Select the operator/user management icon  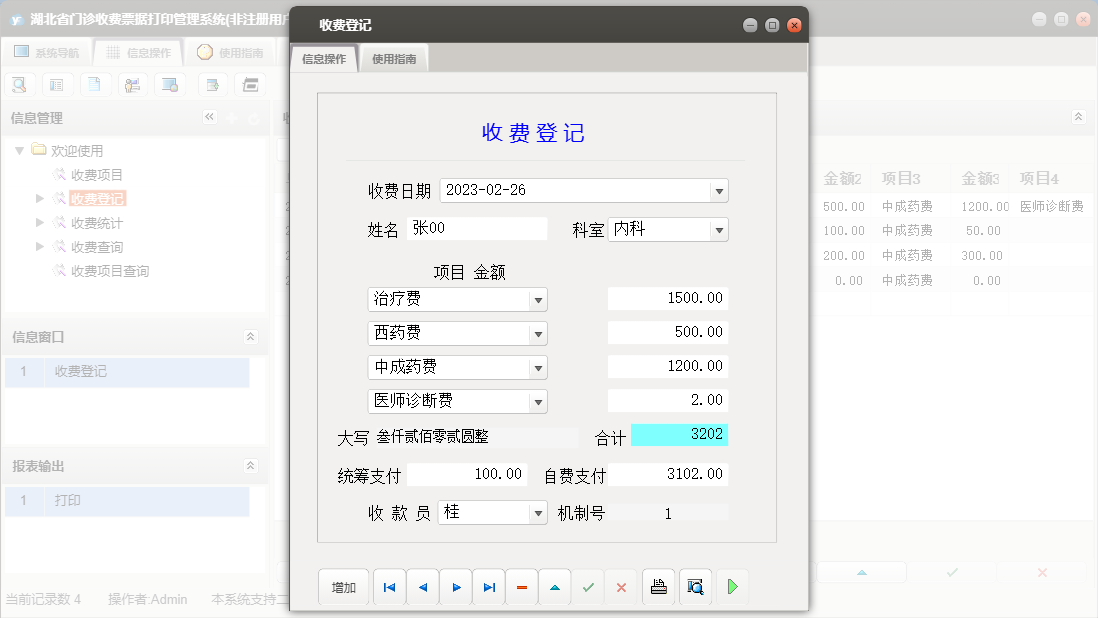pos(133,84)
